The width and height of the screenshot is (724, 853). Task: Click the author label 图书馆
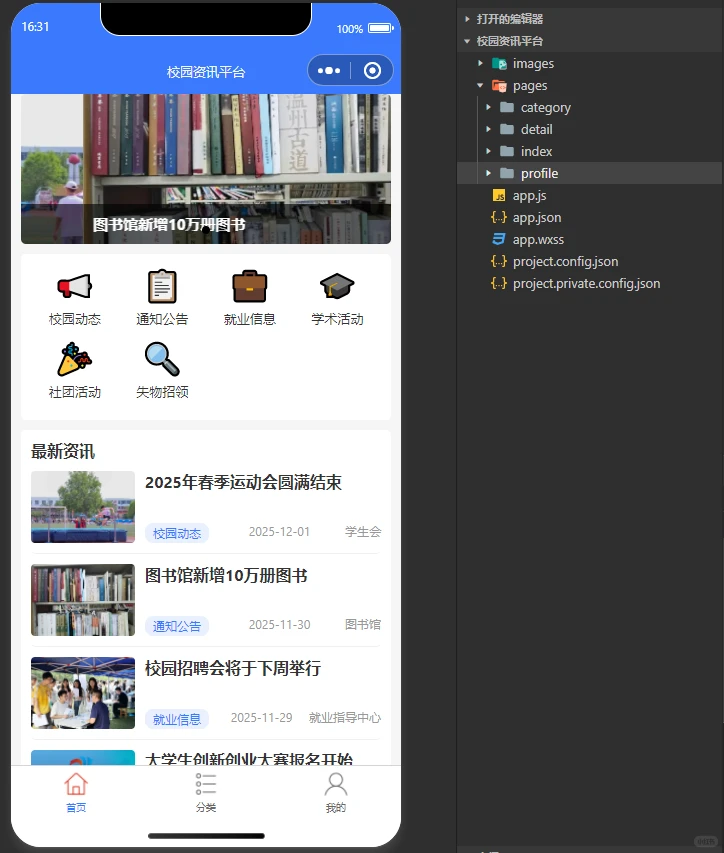click(363, 625)
